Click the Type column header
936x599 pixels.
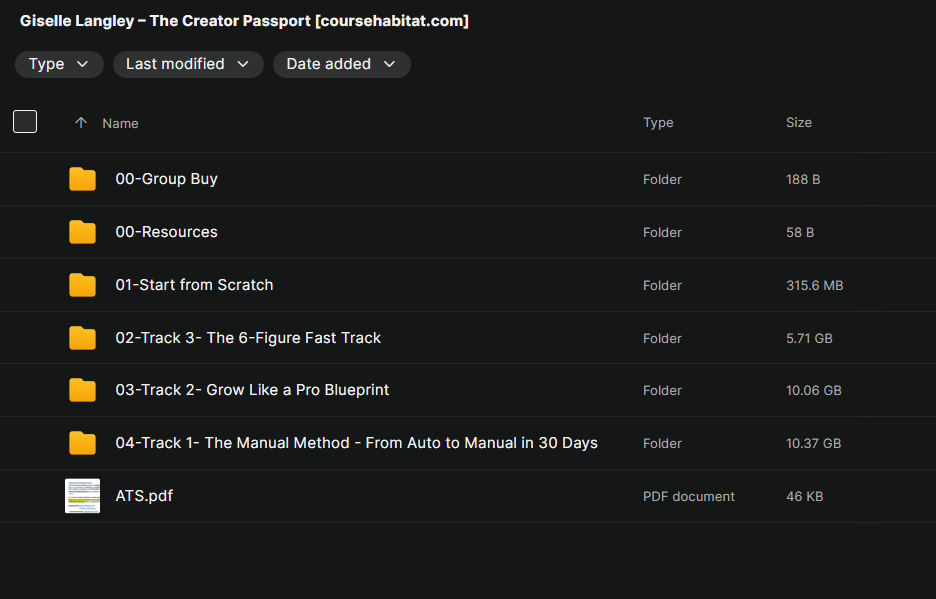pos(658,123)
